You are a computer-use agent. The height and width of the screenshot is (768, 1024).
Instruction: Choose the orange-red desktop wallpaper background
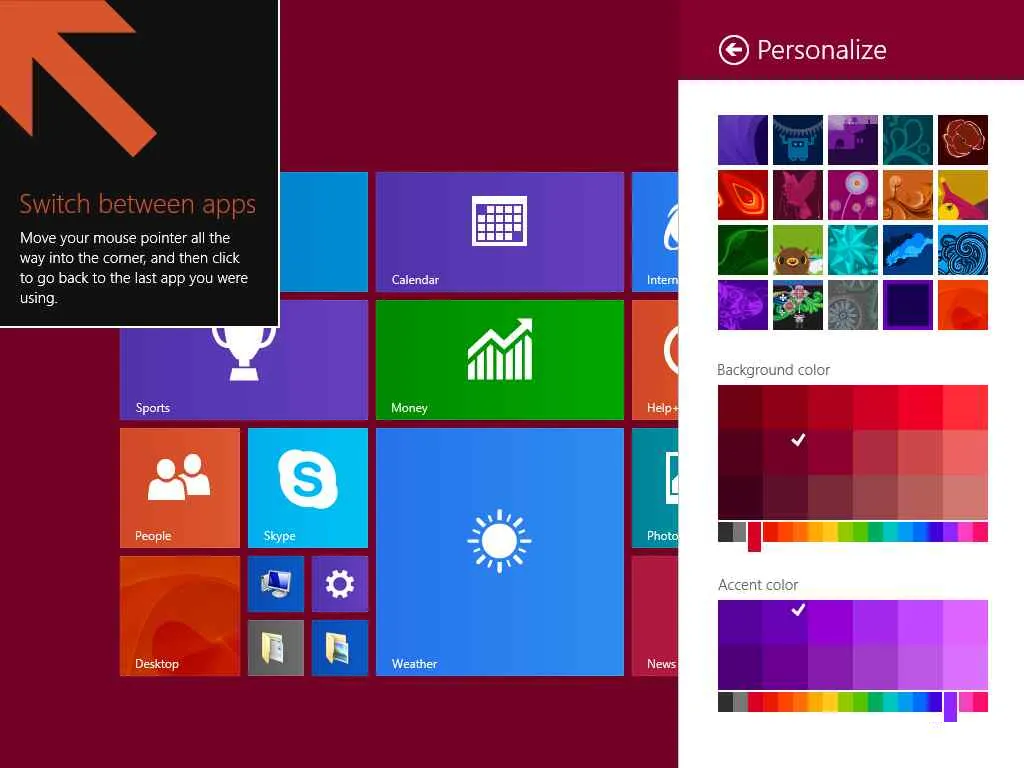[963, 305]
